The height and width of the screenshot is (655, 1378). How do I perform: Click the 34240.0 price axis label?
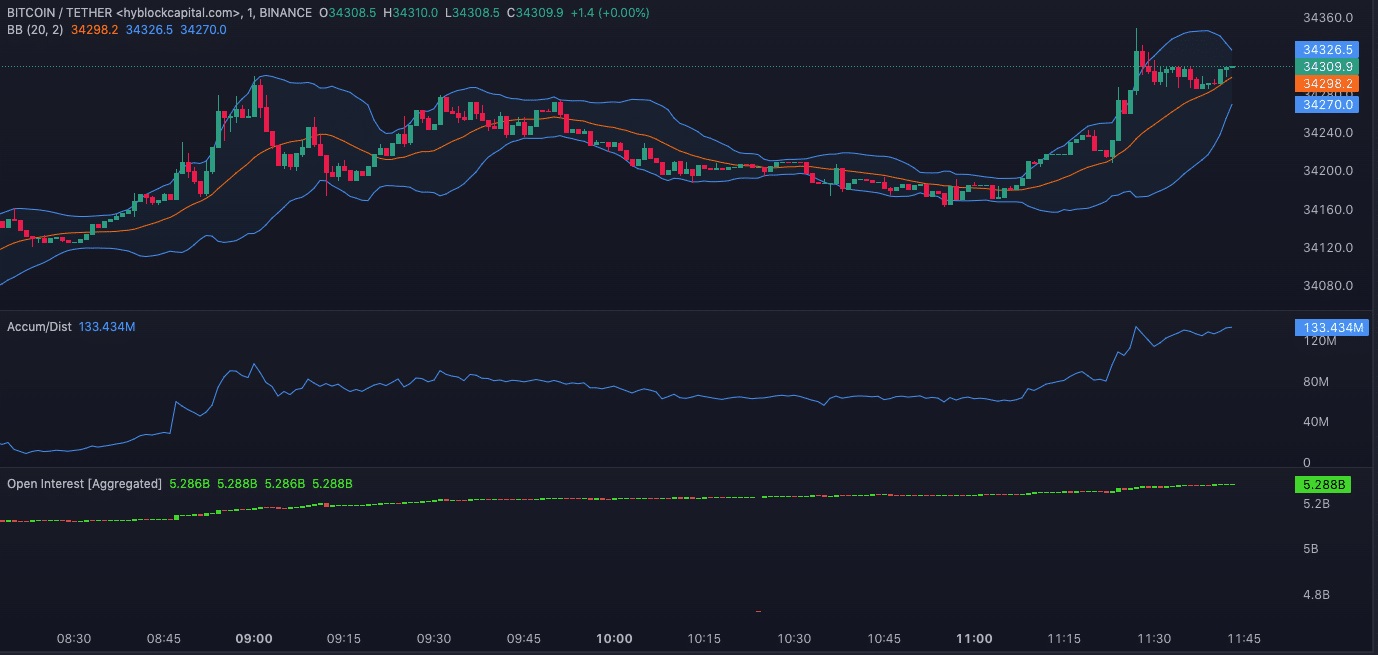pyautogui.click(x=1329, y=133)
